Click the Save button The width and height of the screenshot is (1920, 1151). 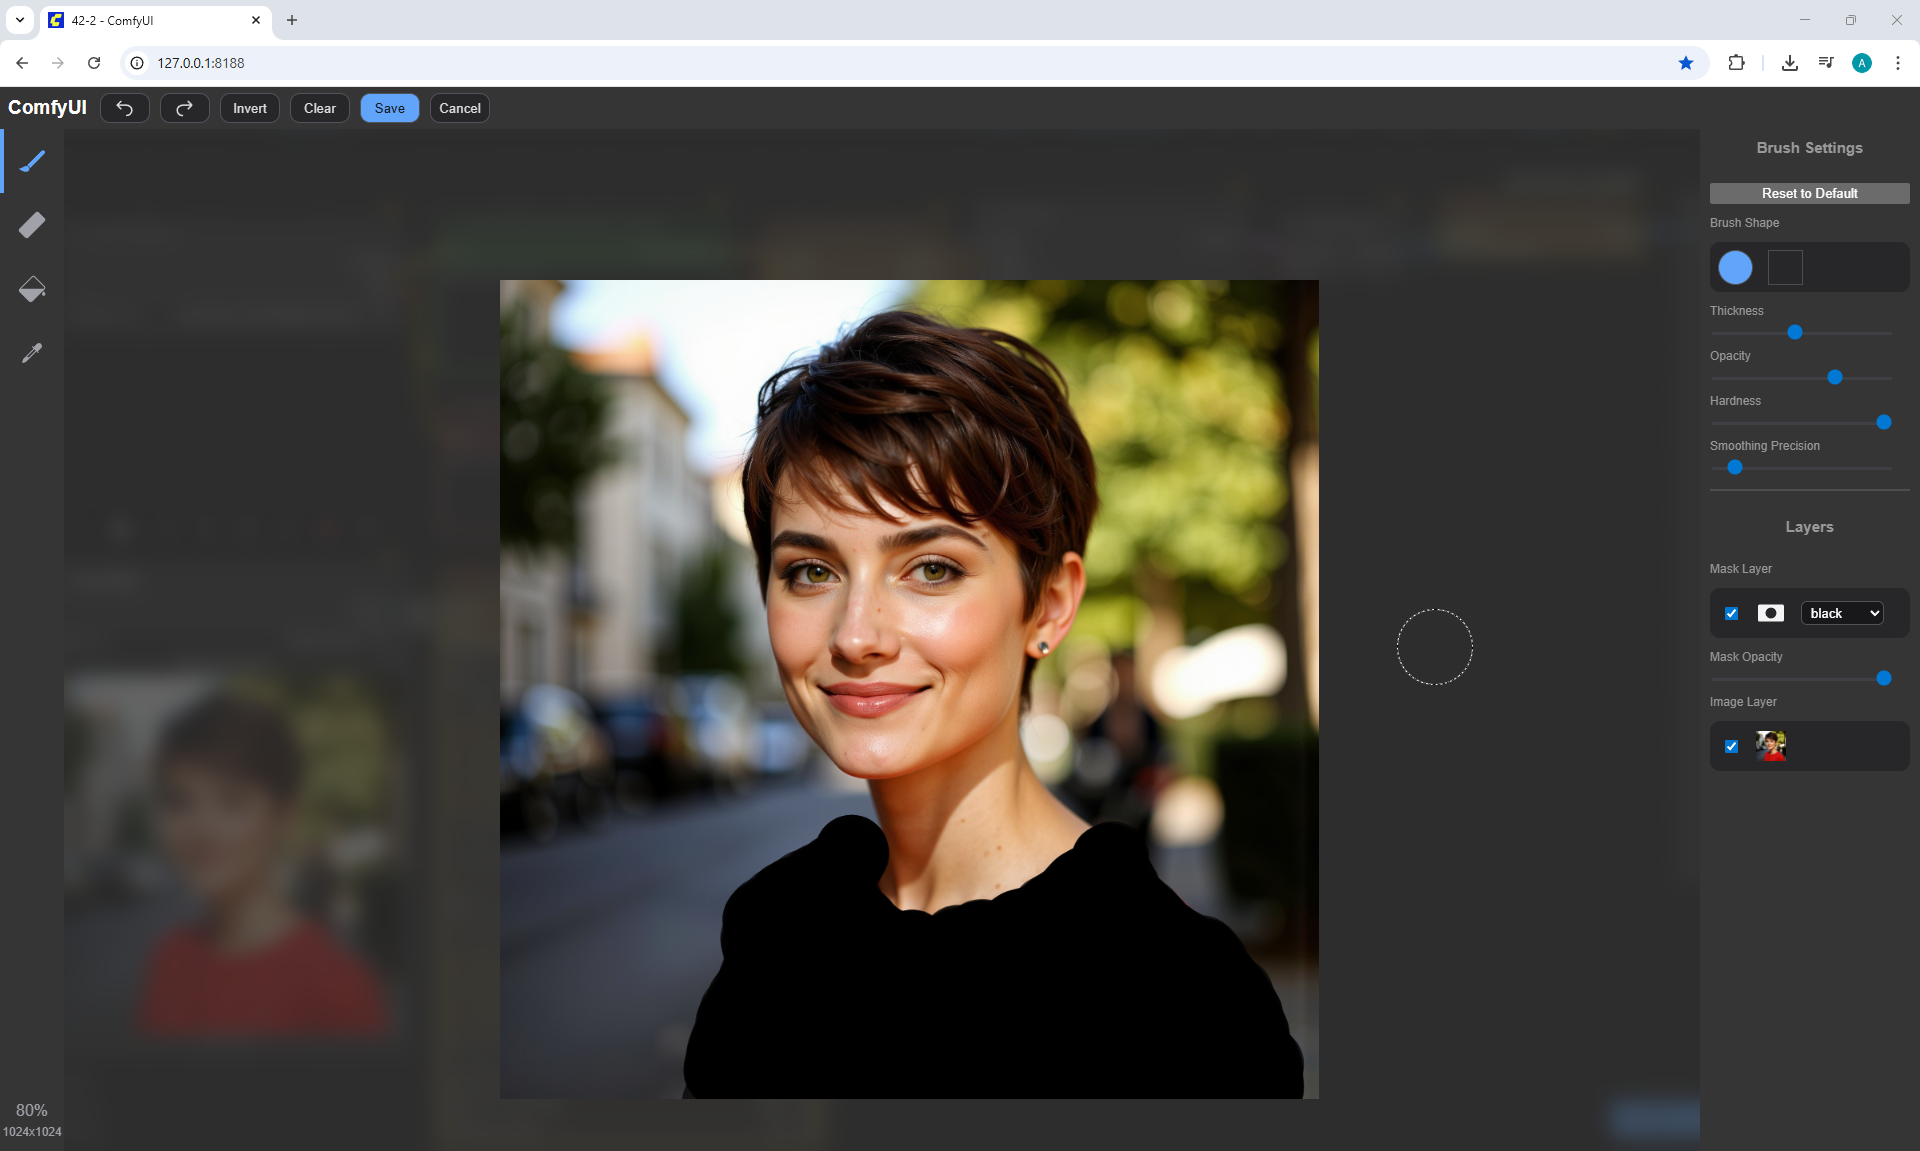[x=389, y=108]
